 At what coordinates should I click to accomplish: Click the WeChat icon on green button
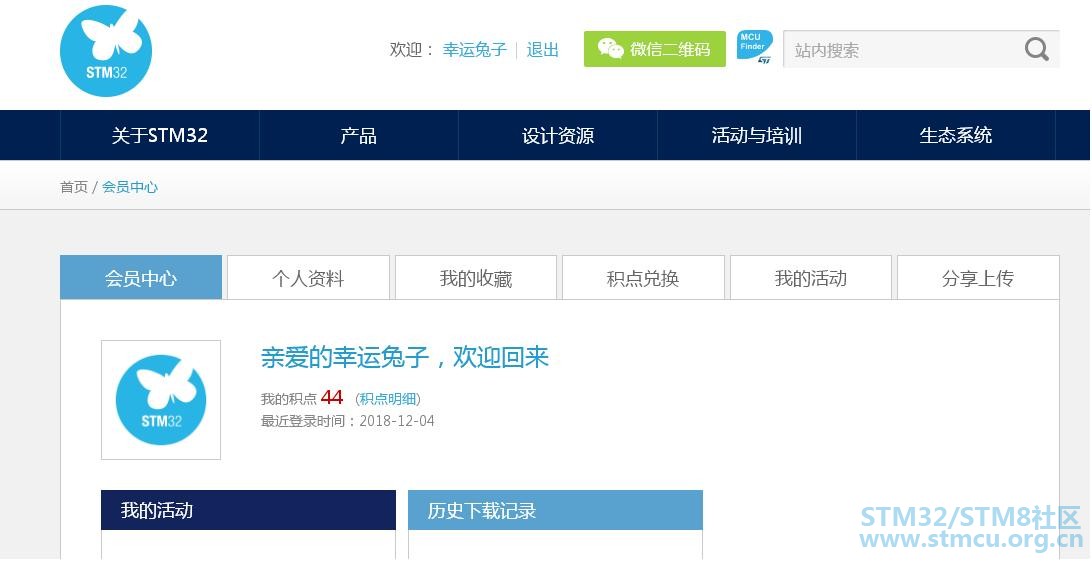[x=610, y=49]
